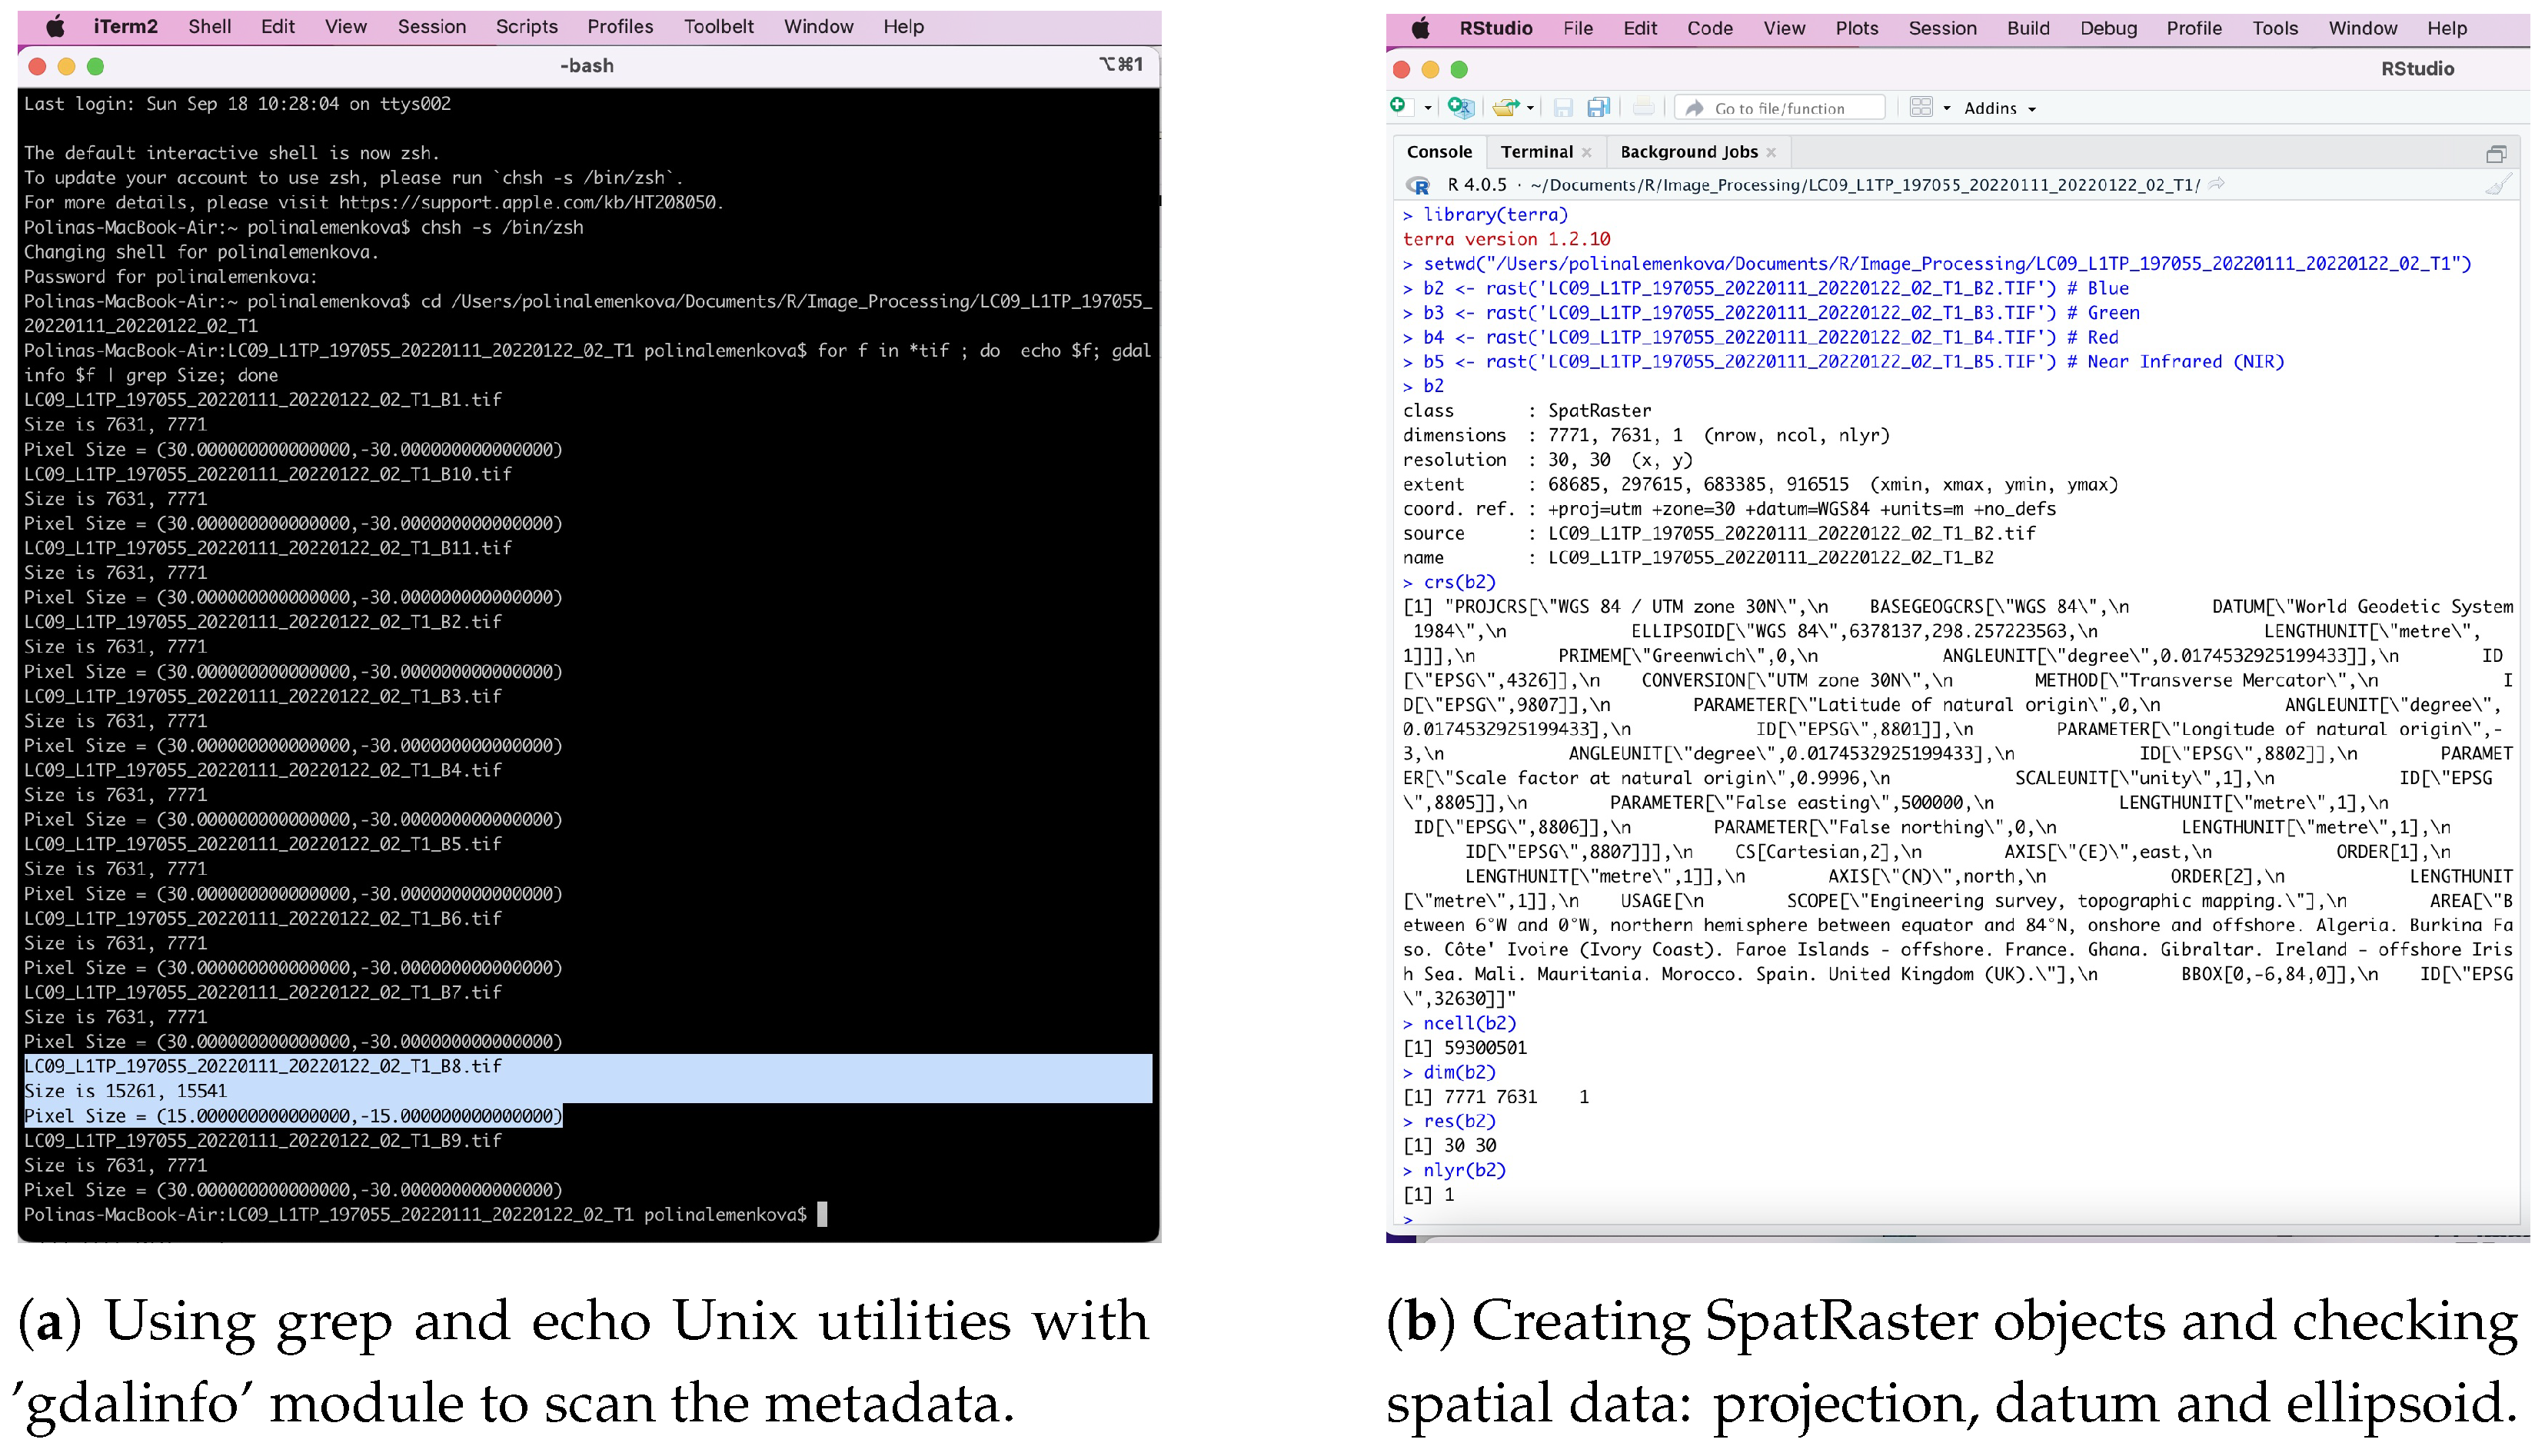This screenshot has height=1456, width=2545.
Task: Click the 'Pixel Size = (15.0...' line
Action: (x=293, y=1116)
